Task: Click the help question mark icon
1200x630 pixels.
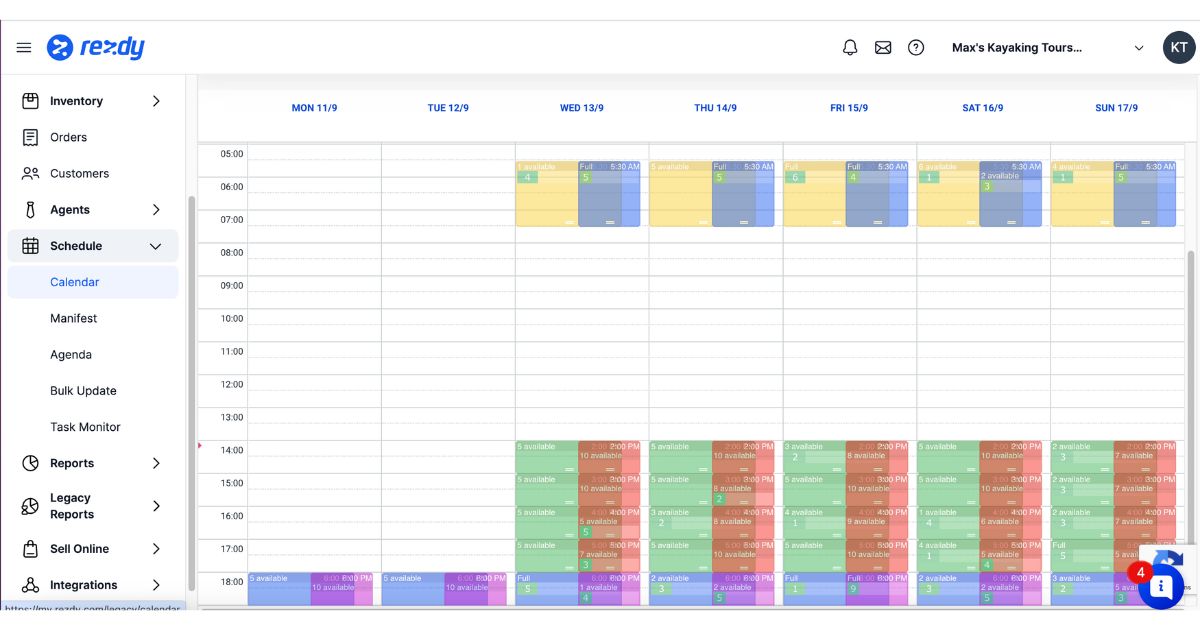Action: coord(915,47)
